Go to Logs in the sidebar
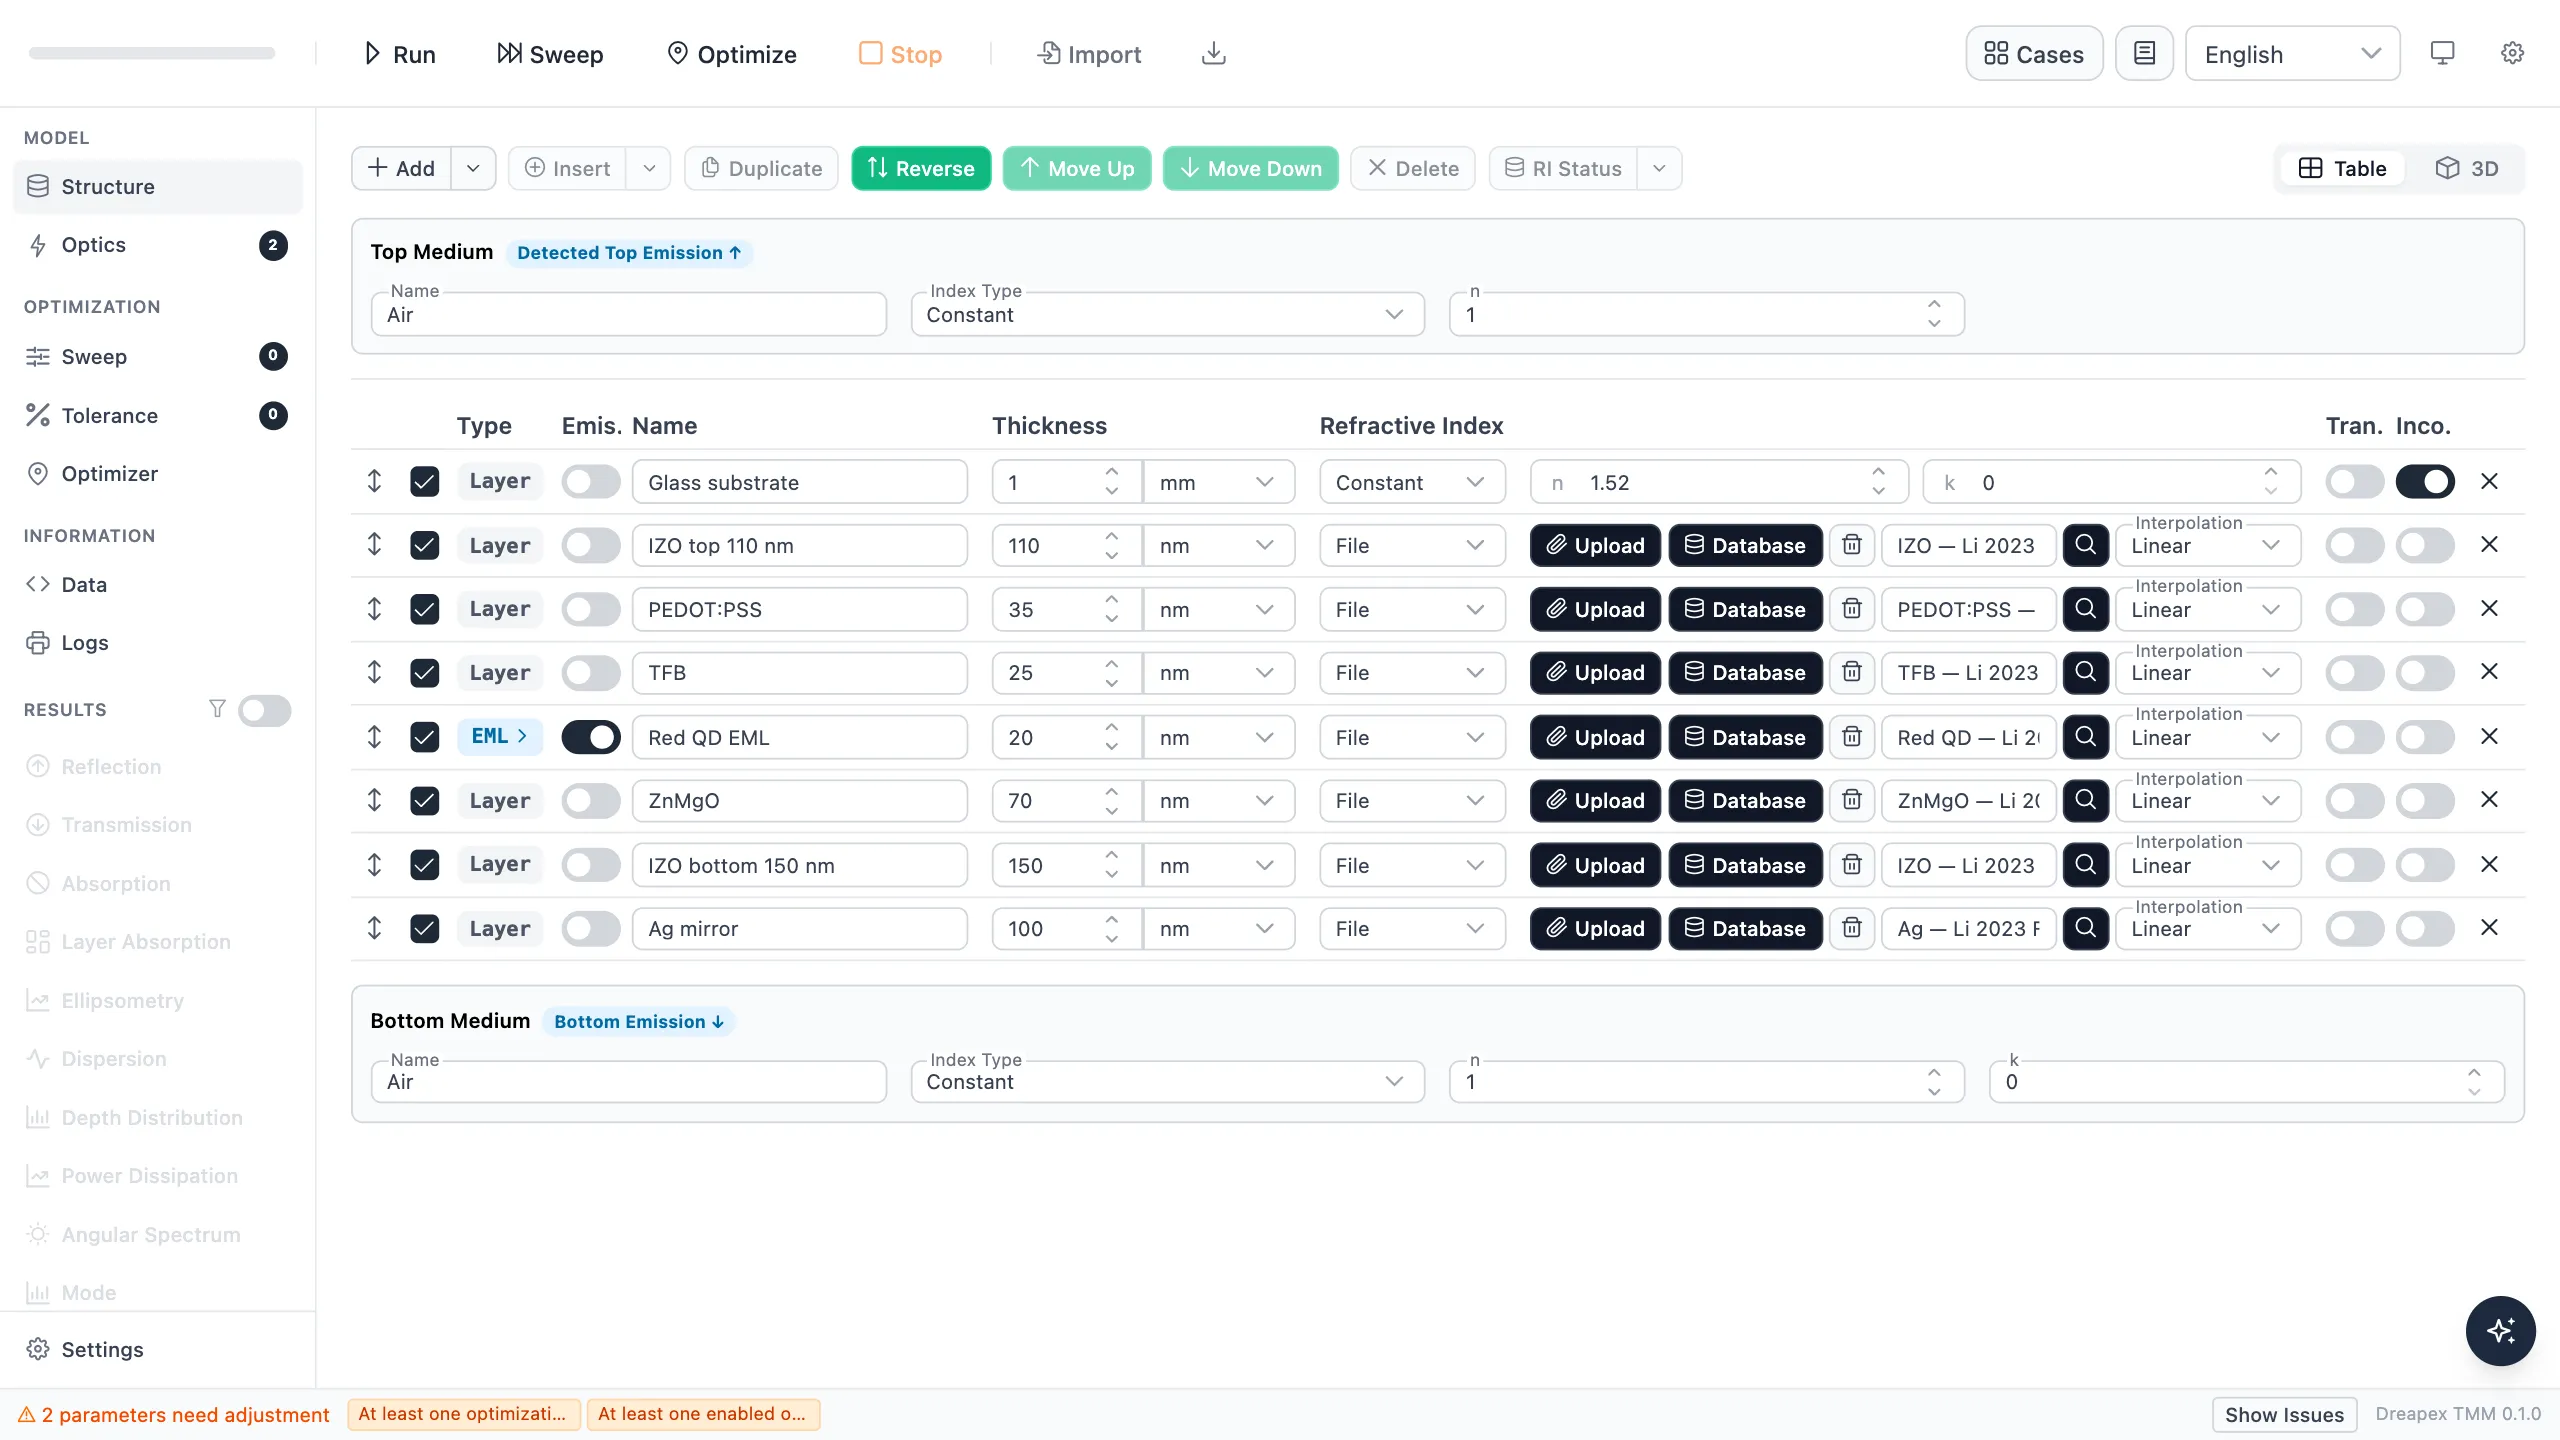The height and width of the screenshot is (1440, 2560). (x=157, y=643)
